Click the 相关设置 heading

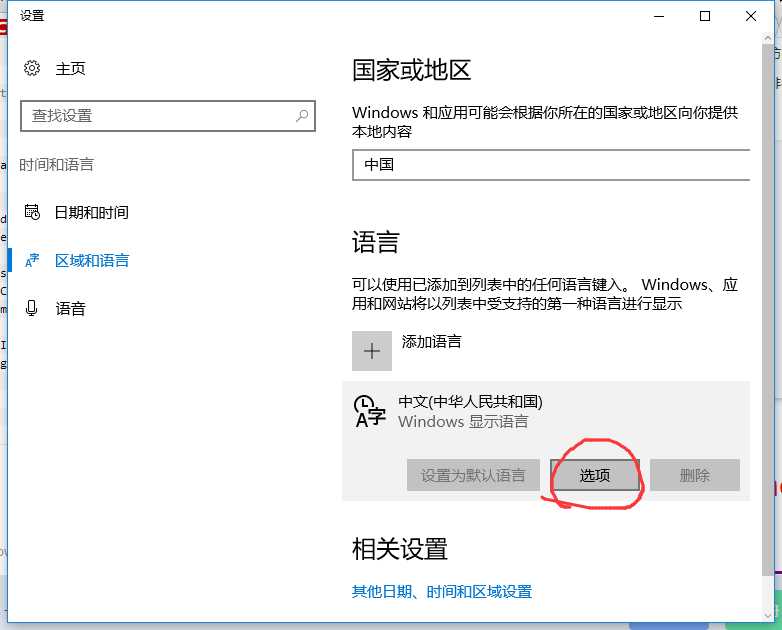pyautogui.click(x=399, y=549)
